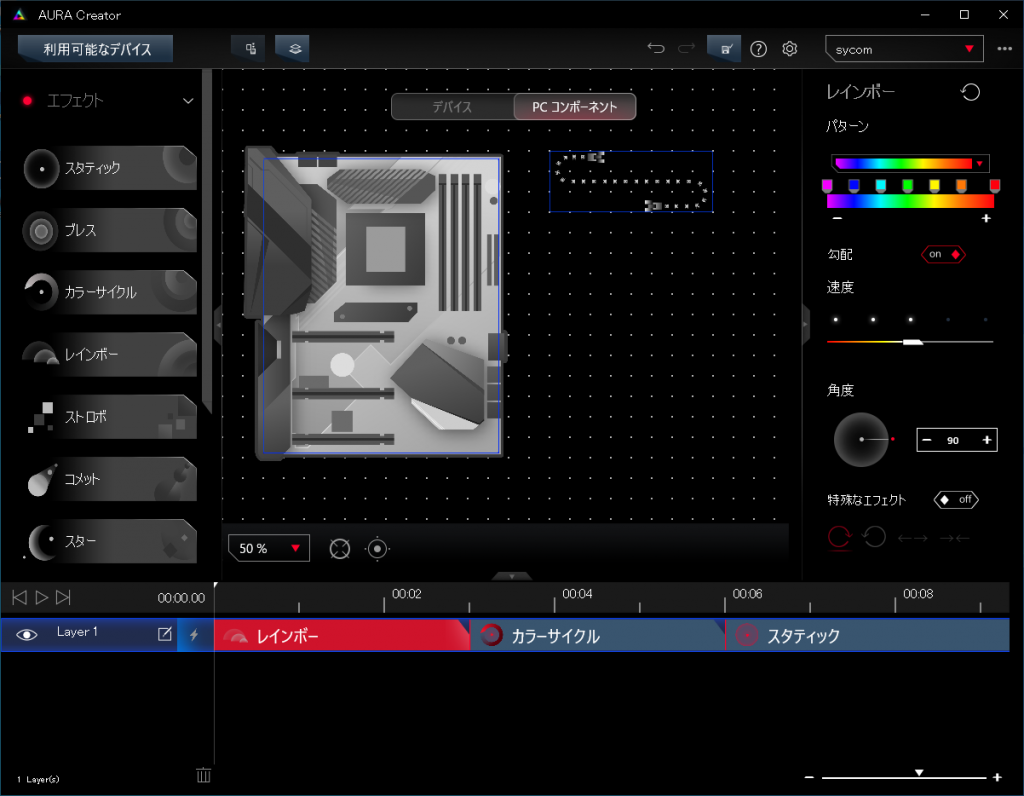Image resolution: width=1024 pixels, height=796 pixels.
Task: Open the help question mark icon
Action: (x=758, y=49)
